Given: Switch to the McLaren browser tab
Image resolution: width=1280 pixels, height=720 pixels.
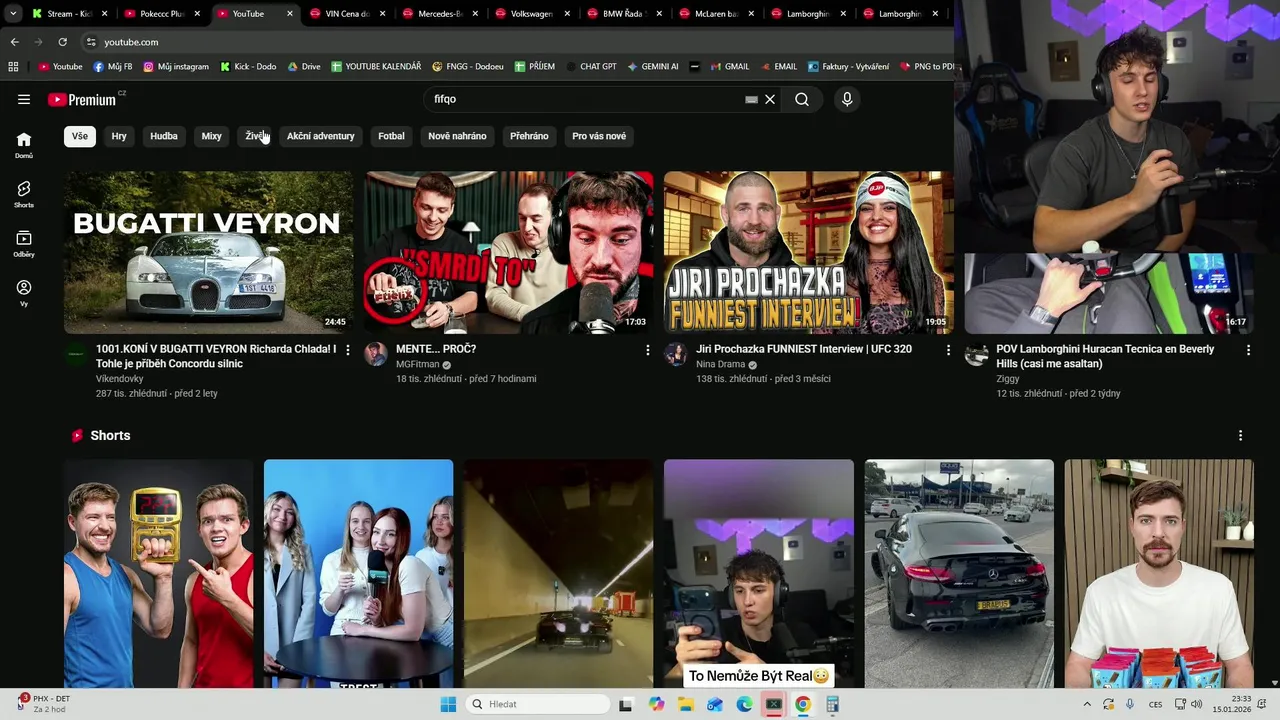Looking at the screenshot, I should (716, 14).
